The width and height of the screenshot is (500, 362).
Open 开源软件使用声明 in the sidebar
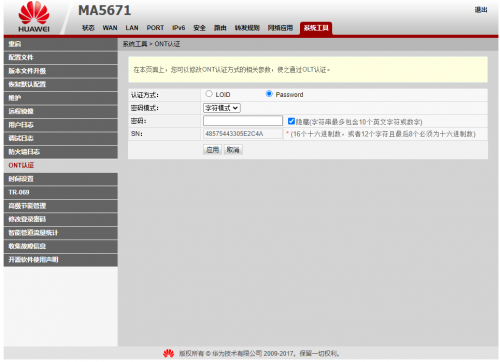(x=61, y=260)
